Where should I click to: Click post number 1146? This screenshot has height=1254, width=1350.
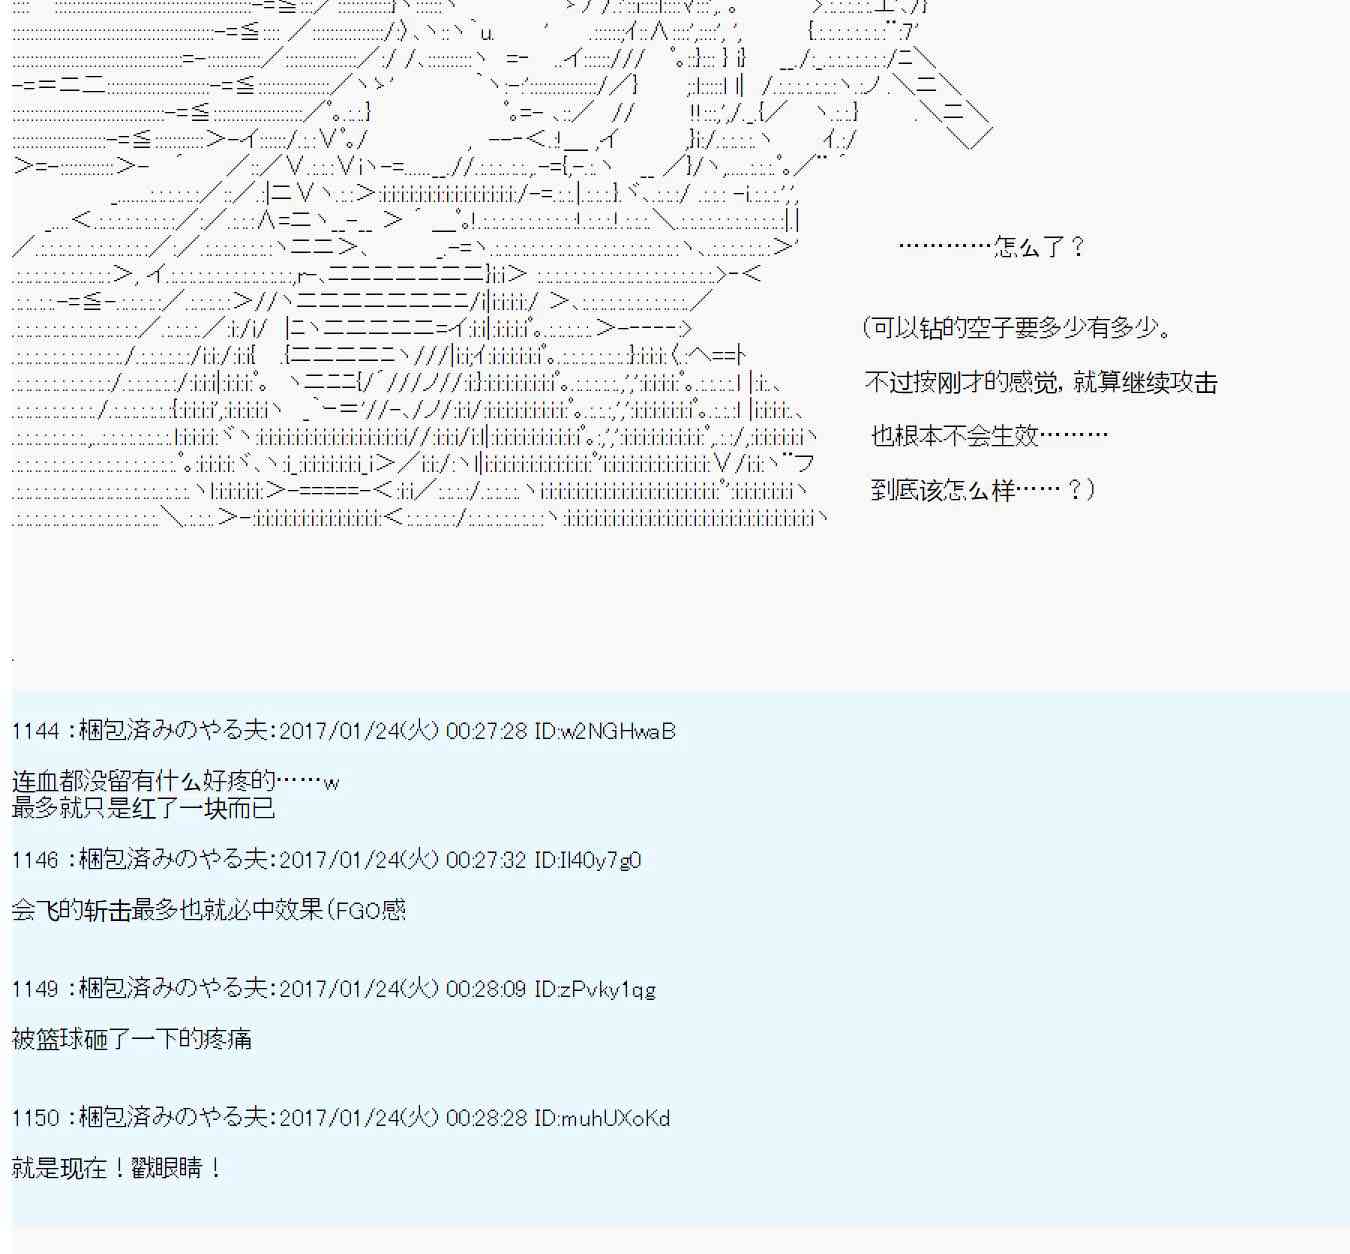[36, 860]
